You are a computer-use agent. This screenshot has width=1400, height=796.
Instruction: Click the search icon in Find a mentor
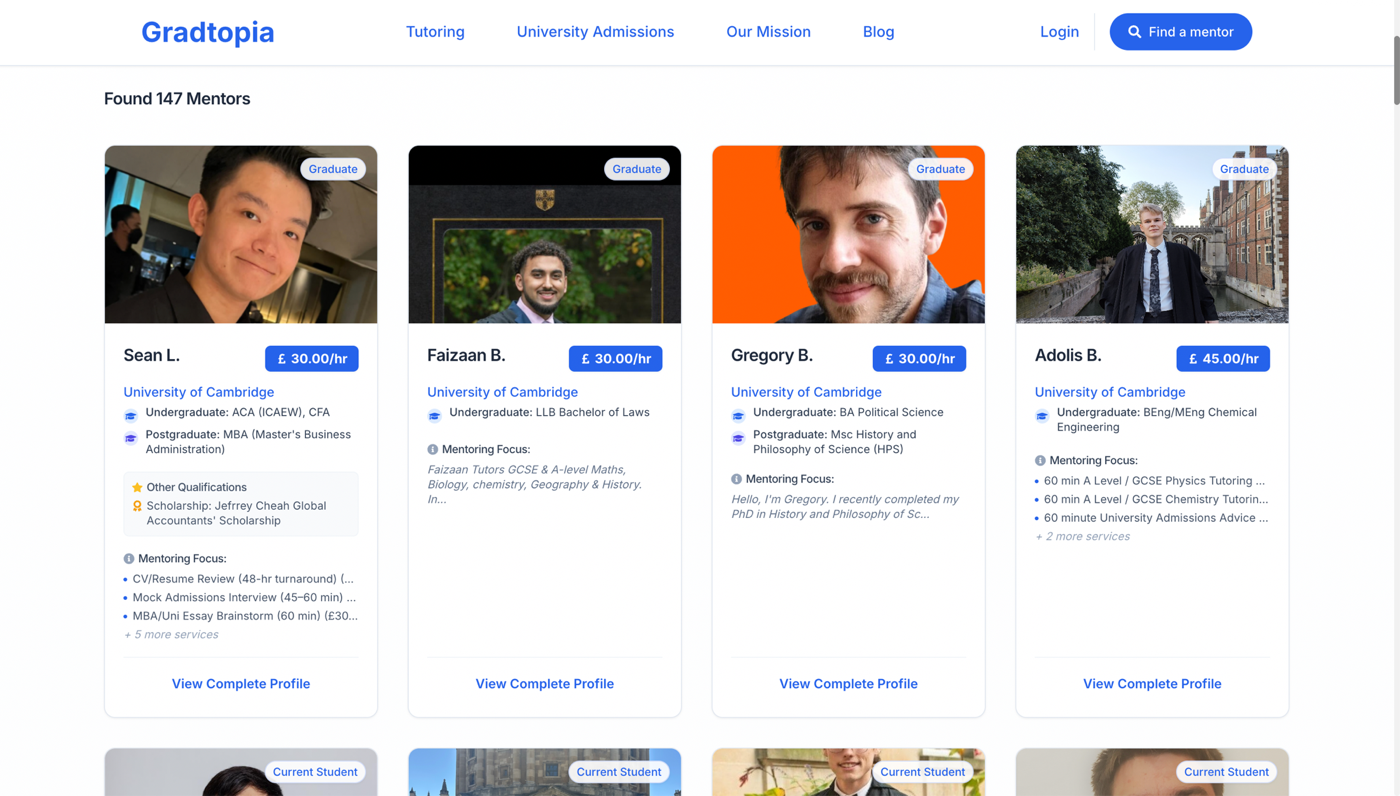[x=1134, y=32]
